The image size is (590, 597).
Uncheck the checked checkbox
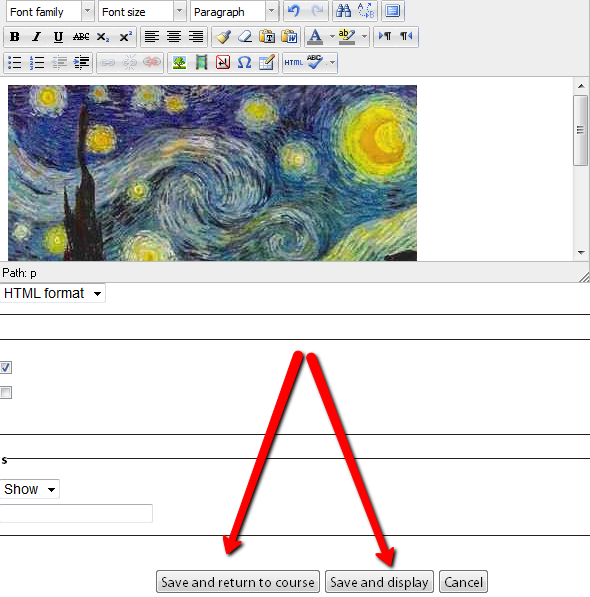[6, 367]
